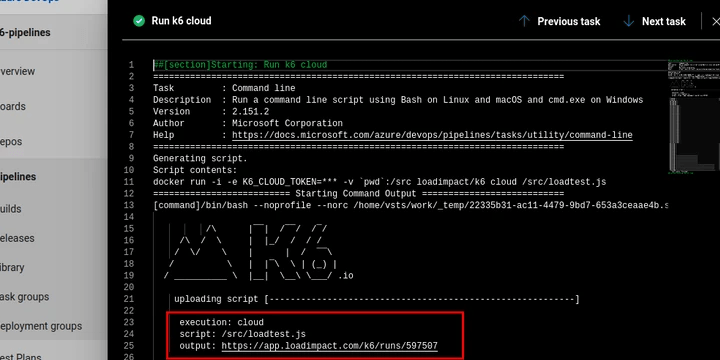
Task: Open Task groups in the sidebar
Action: pyautogui.click(x=24, y=297)
